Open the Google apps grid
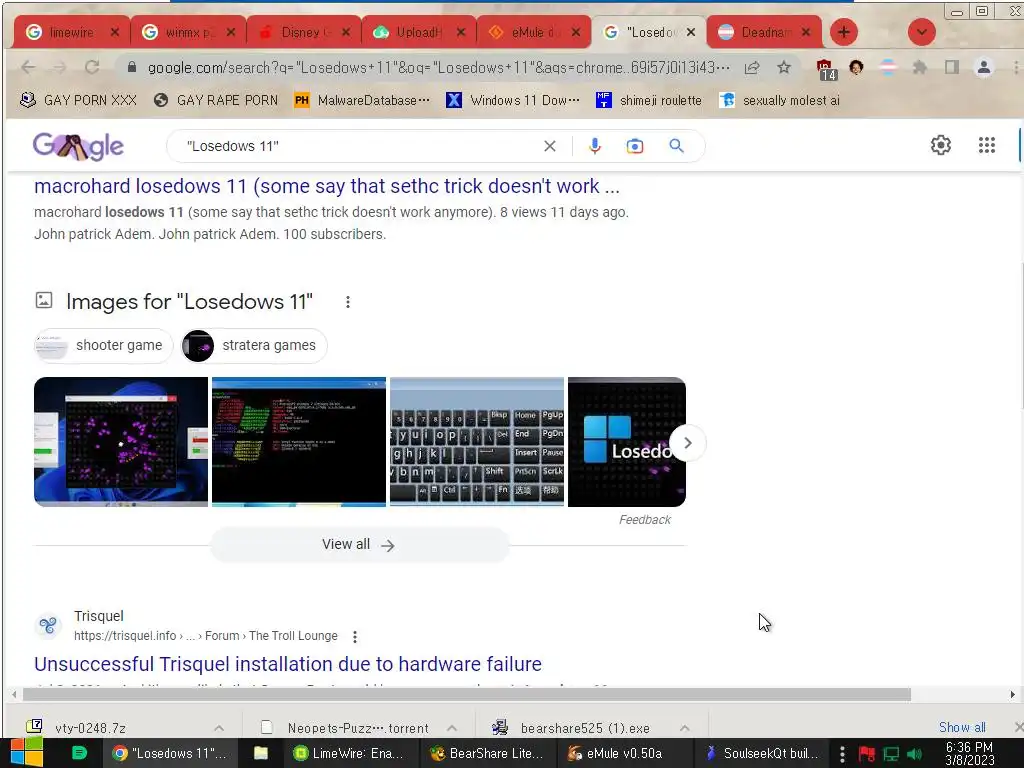 tap(987, 145)
